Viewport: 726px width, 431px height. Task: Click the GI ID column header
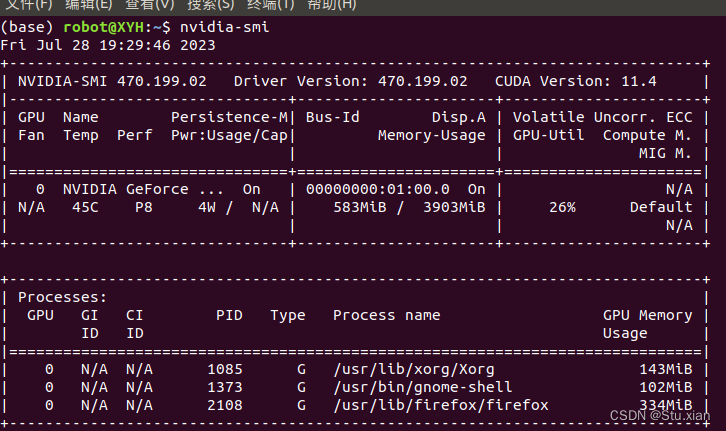(x=90, y=324)
